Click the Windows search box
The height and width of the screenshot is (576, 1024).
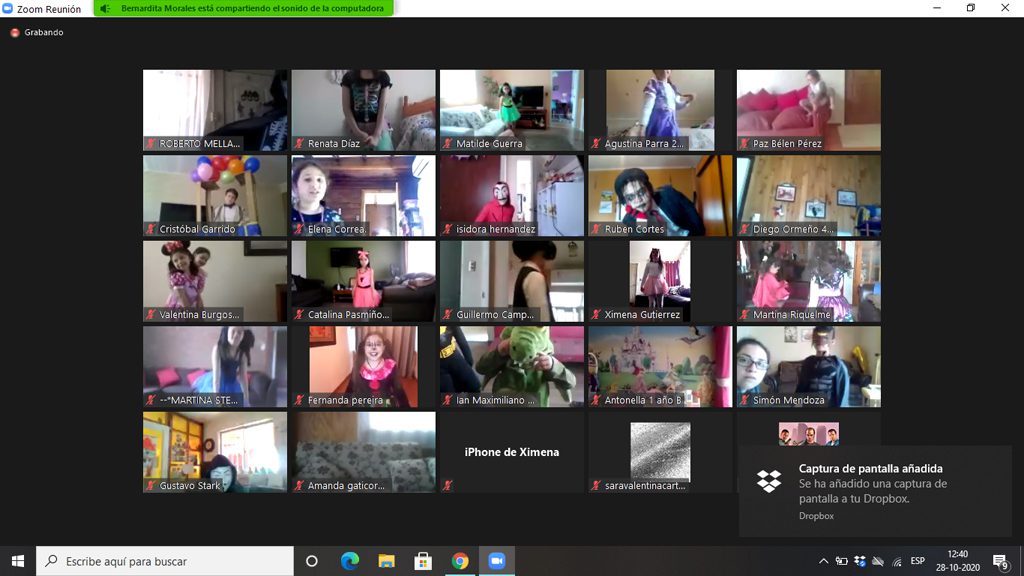[165, 561]
